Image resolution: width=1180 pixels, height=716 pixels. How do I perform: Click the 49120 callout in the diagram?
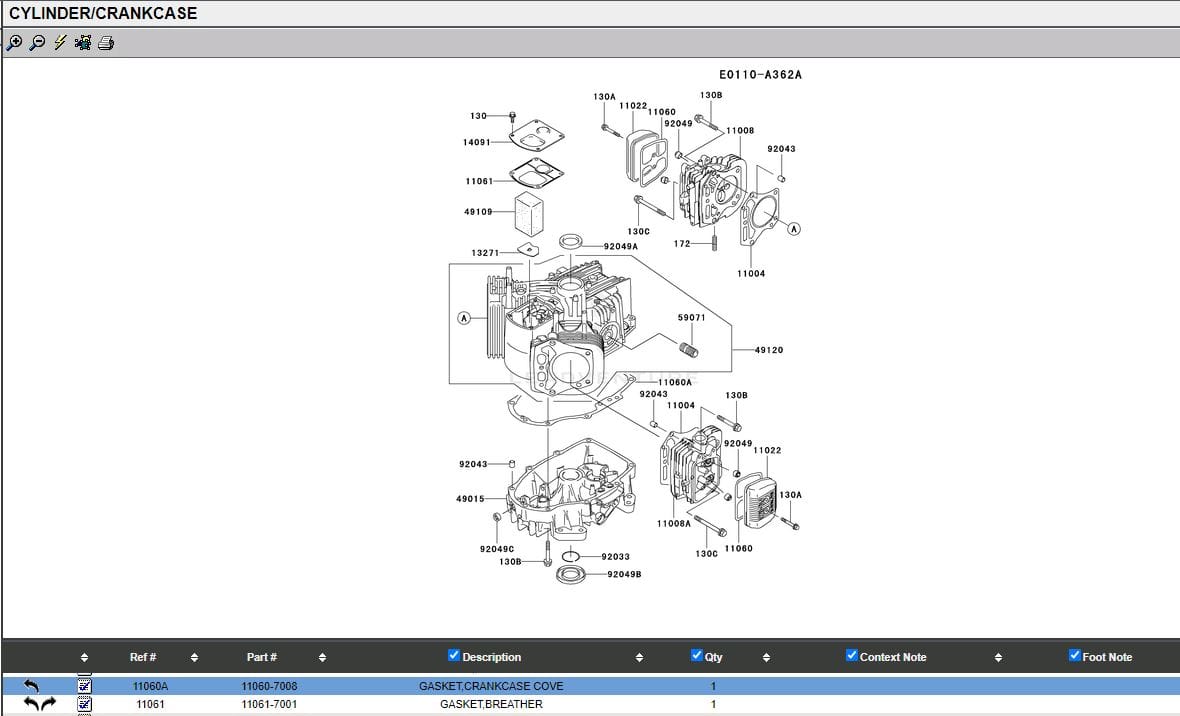[769, 350]
